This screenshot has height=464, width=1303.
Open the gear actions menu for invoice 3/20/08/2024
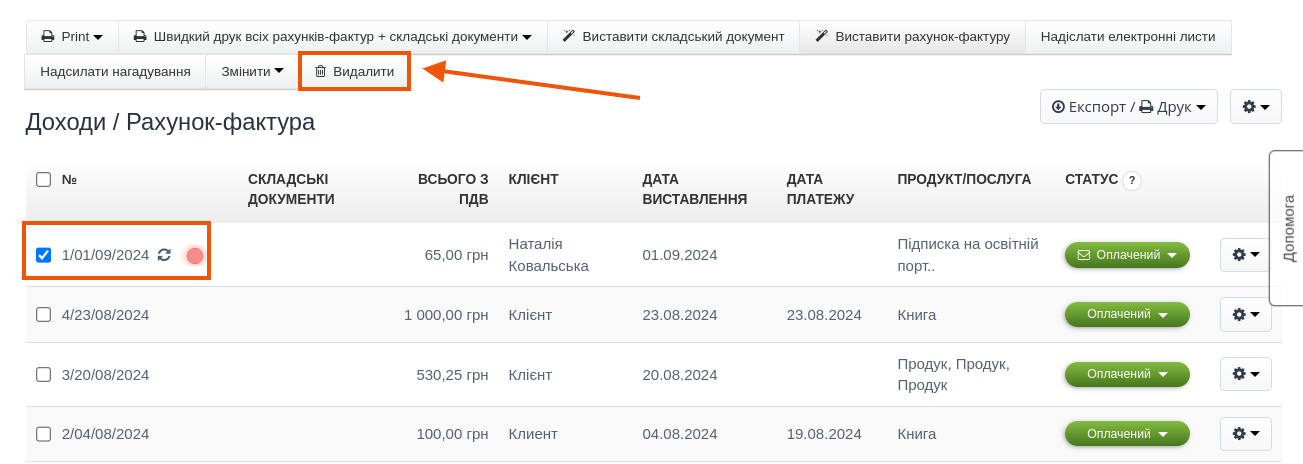[1245, 374]
